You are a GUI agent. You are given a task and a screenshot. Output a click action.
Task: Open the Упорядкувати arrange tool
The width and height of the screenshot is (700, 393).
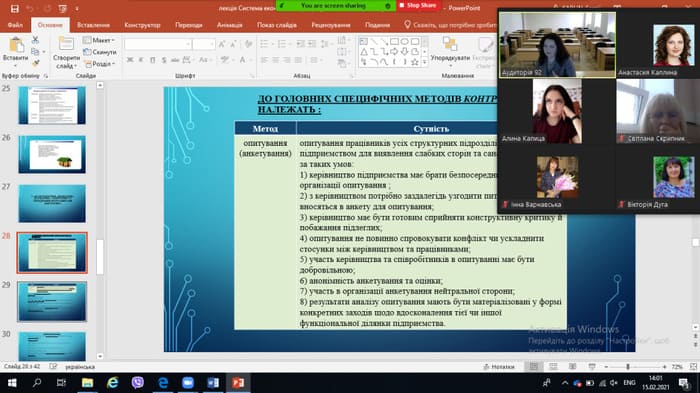pyautogui.click(x=450, y=49)
